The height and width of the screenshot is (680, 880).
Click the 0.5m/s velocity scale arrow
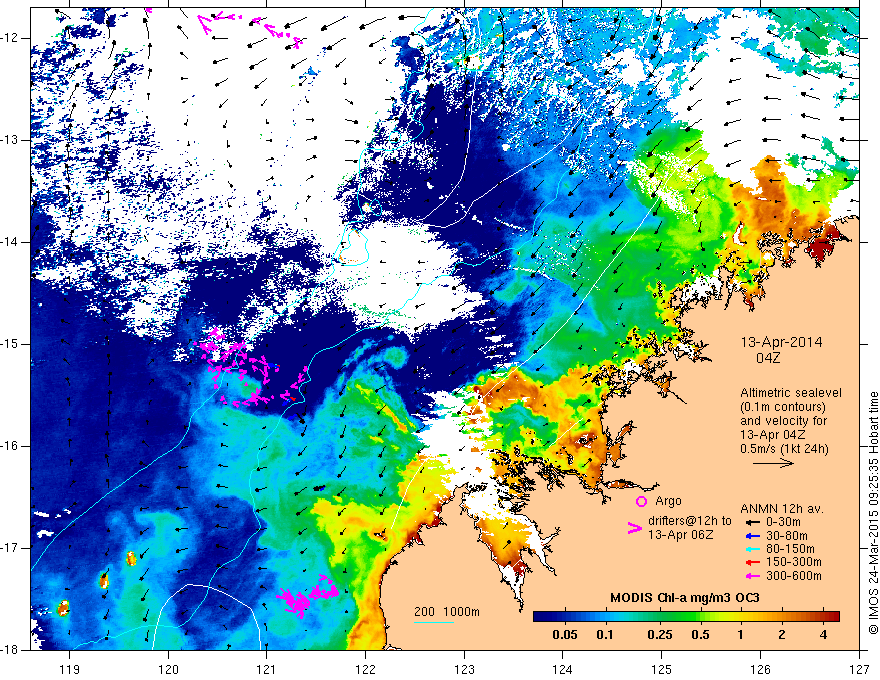pos(773,463)
